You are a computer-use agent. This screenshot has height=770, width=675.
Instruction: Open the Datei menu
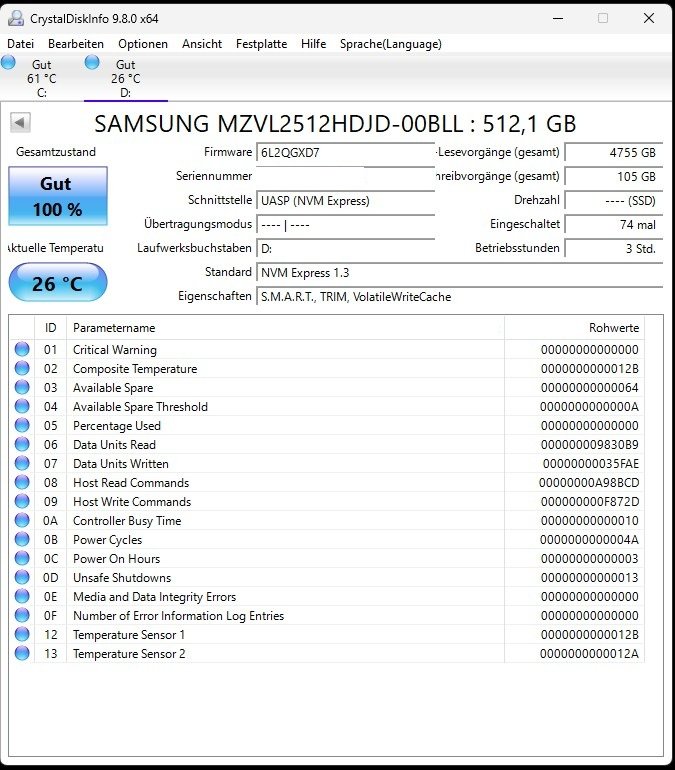click(21, 44)
